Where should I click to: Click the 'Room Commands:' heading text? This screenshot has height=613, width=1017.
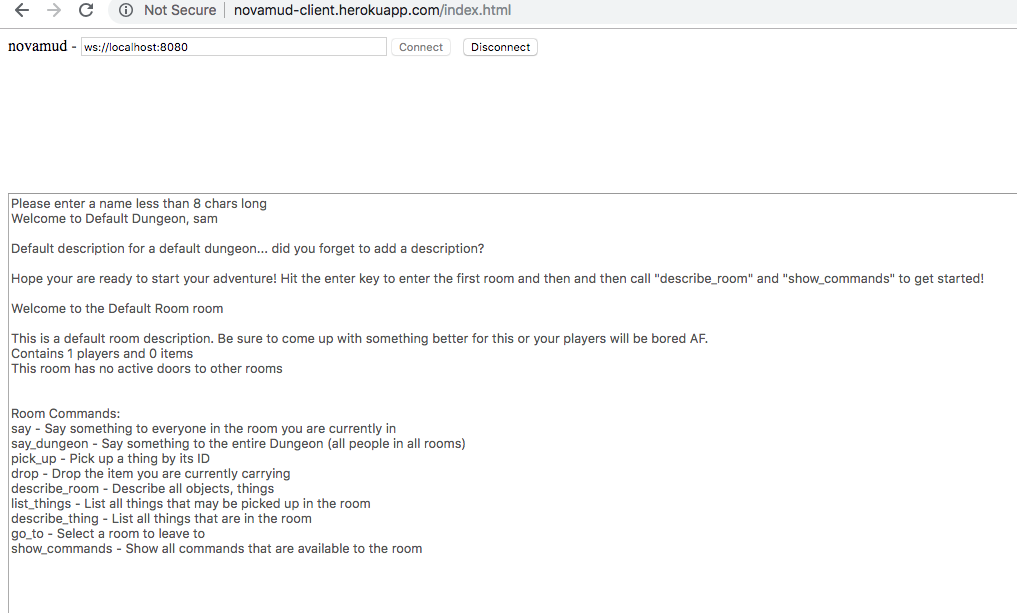[x=66, y=413]
